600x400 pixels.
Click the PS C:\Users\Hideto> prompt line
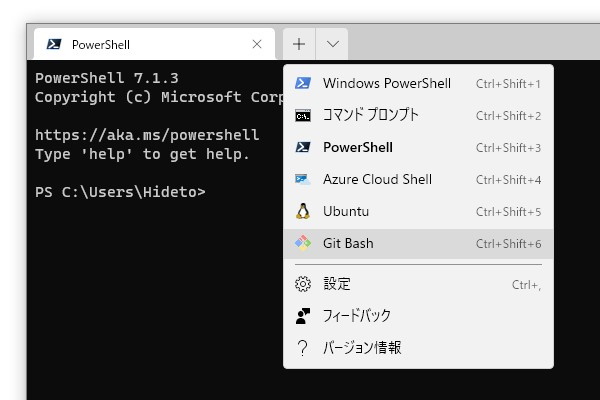point(120,192)
